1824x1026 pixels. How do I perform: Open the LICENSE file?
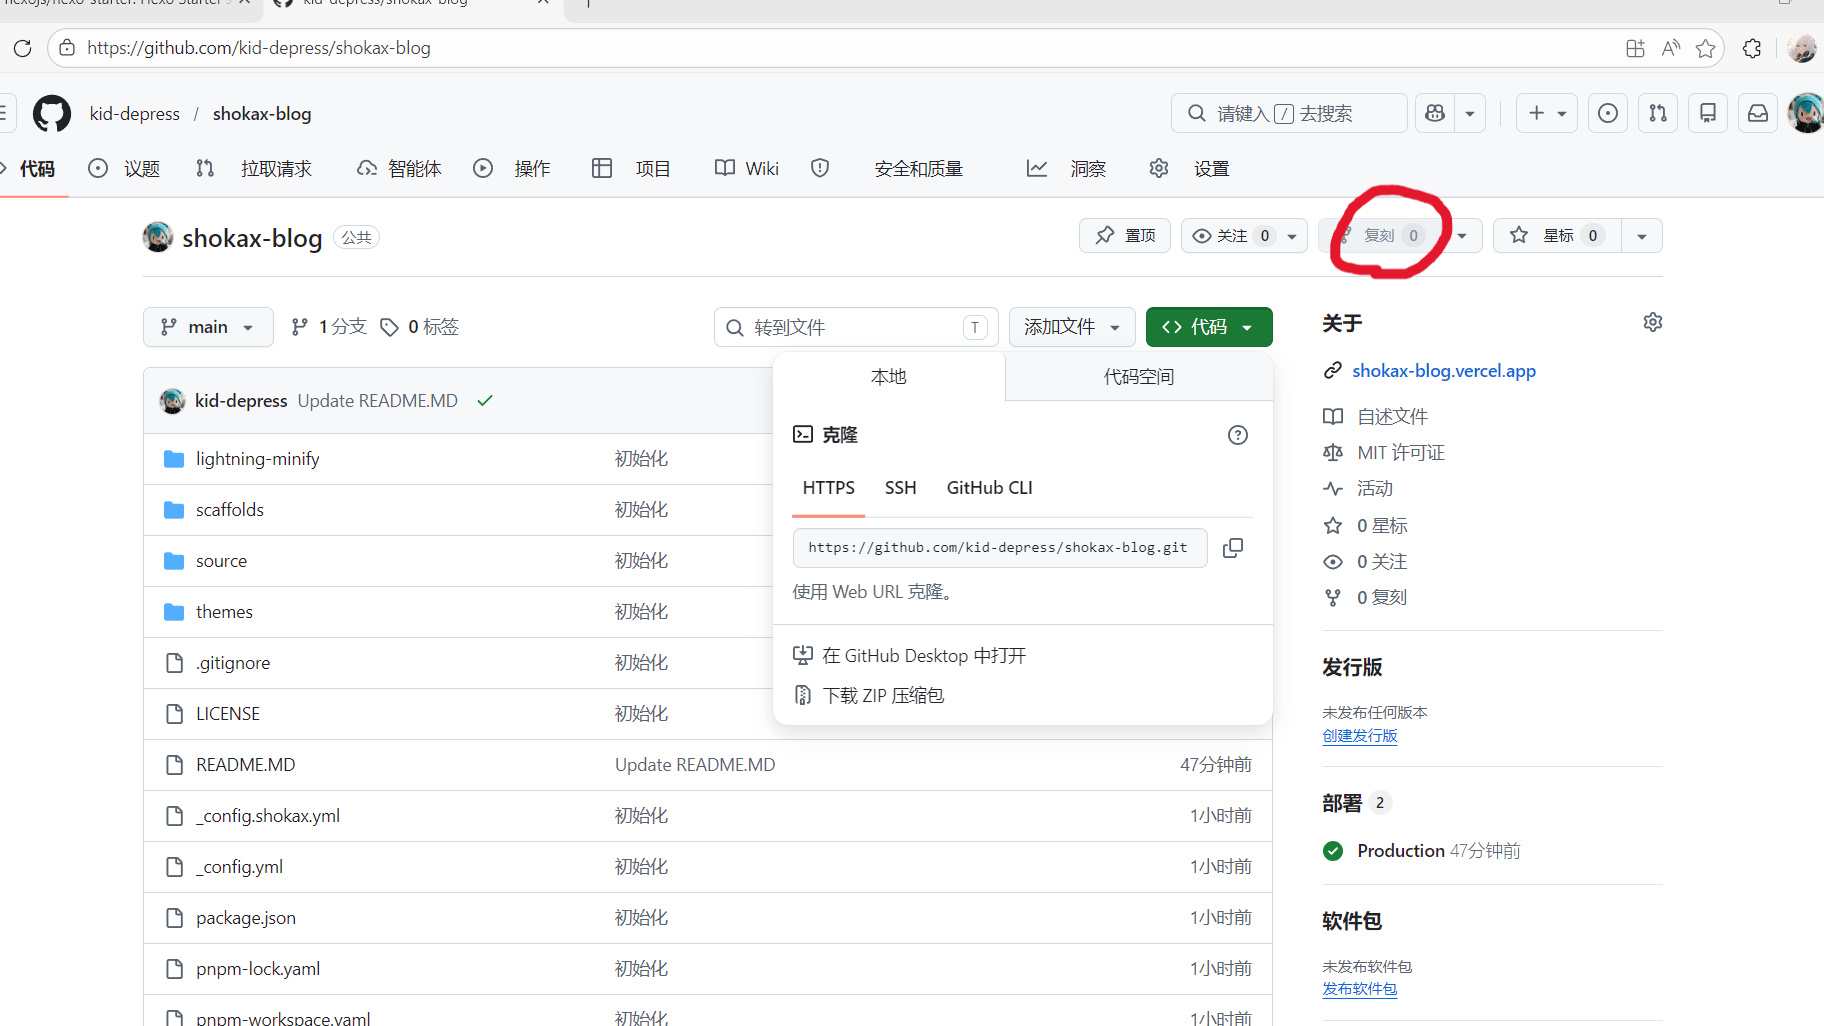point(228,714)
